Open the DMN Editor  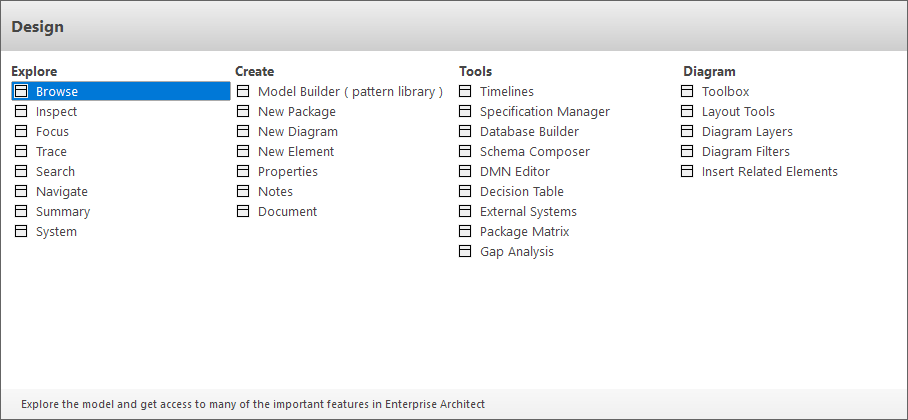(x=514, y=171)
